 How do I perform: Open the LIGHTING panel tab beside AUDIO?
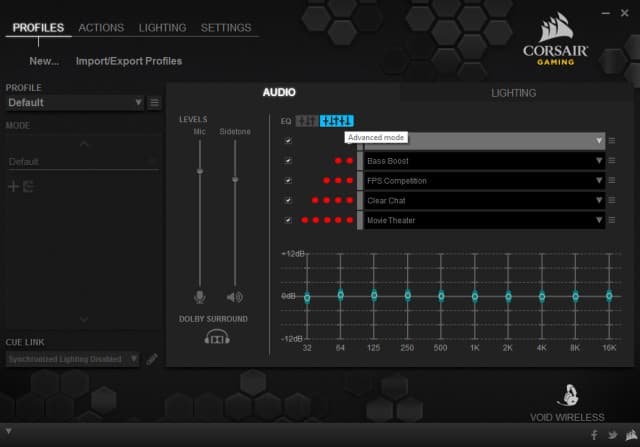click(x=513, y=93)
